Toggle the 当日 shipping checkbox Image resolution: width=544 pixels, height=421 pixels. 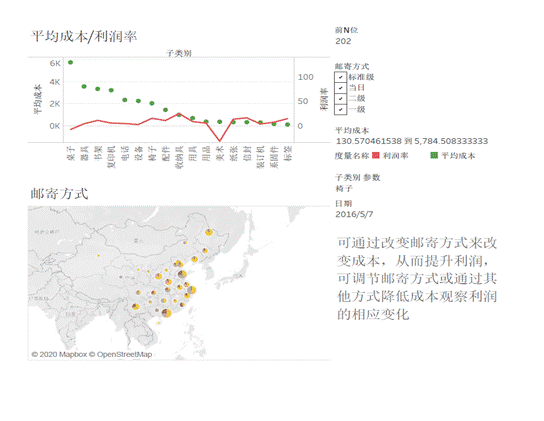pos(340,88)
